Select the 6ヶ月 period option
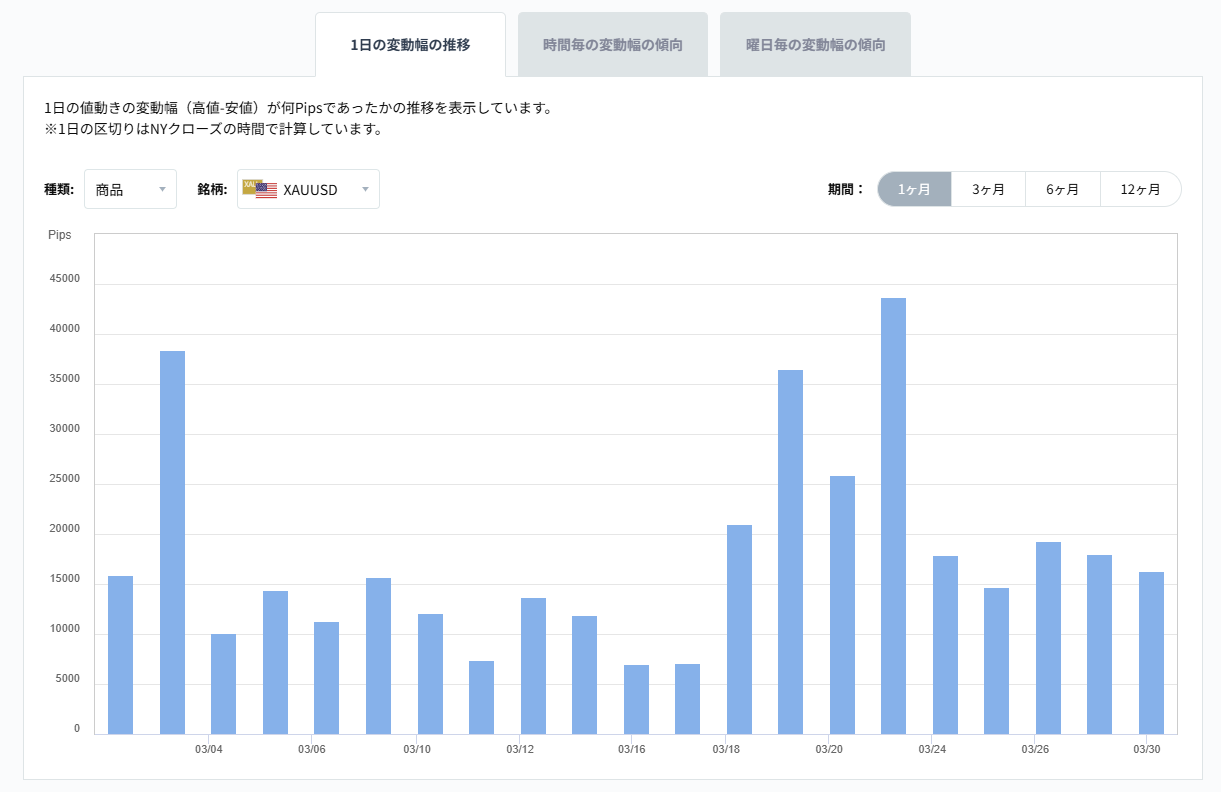This screenshot has width=1221, height=792. [x=1063, y=189]
